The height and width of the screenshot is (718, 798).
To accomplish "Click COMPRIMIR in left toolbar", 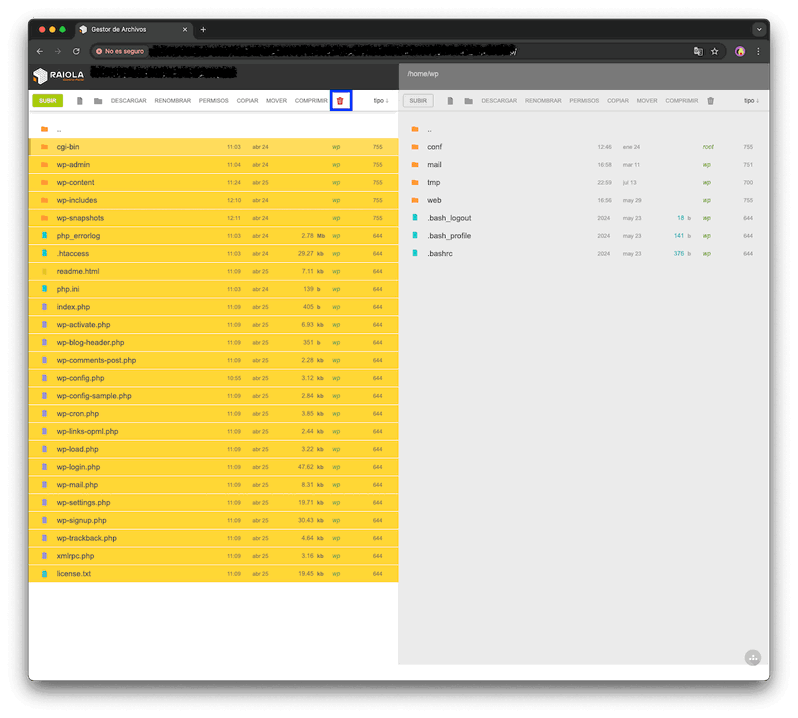I will click(311, 101).
